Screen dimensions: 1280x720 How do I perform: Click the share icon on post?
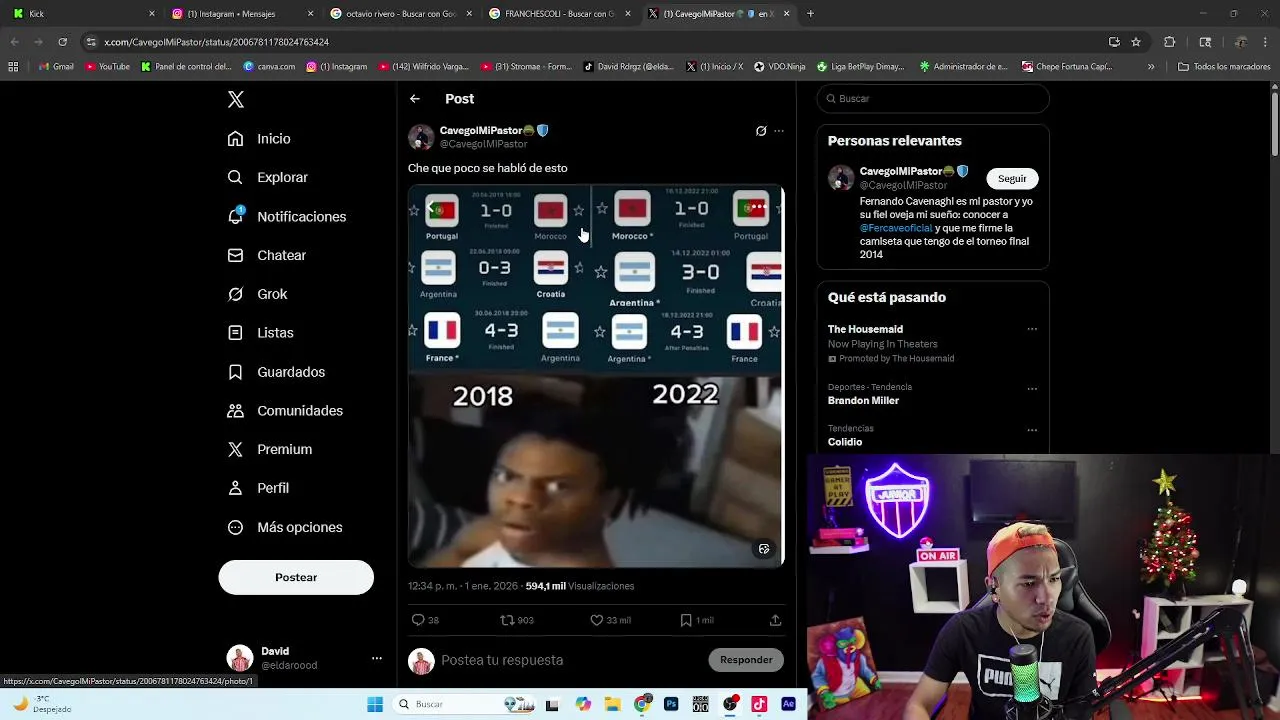click(775, 620)
